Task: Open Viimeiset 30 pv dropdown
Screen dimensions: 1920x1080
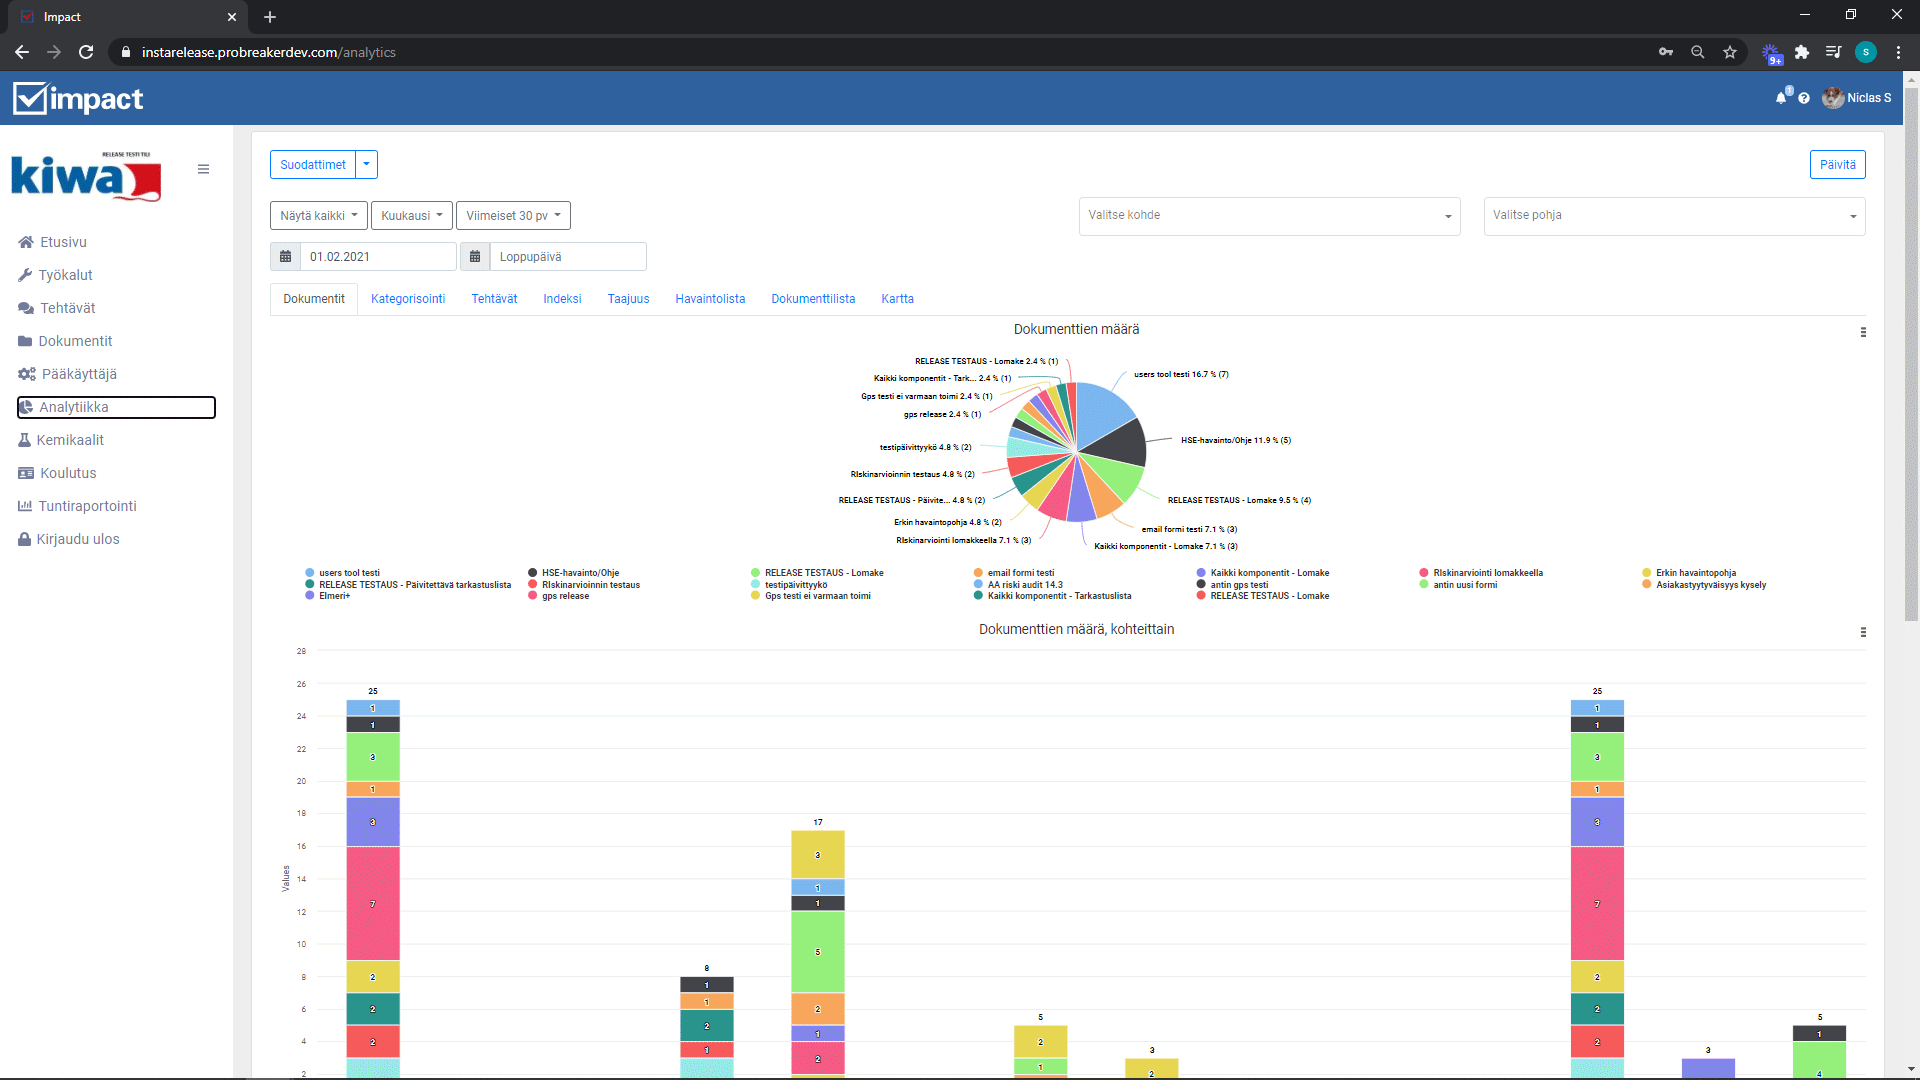Action: (x=513, y=216)
